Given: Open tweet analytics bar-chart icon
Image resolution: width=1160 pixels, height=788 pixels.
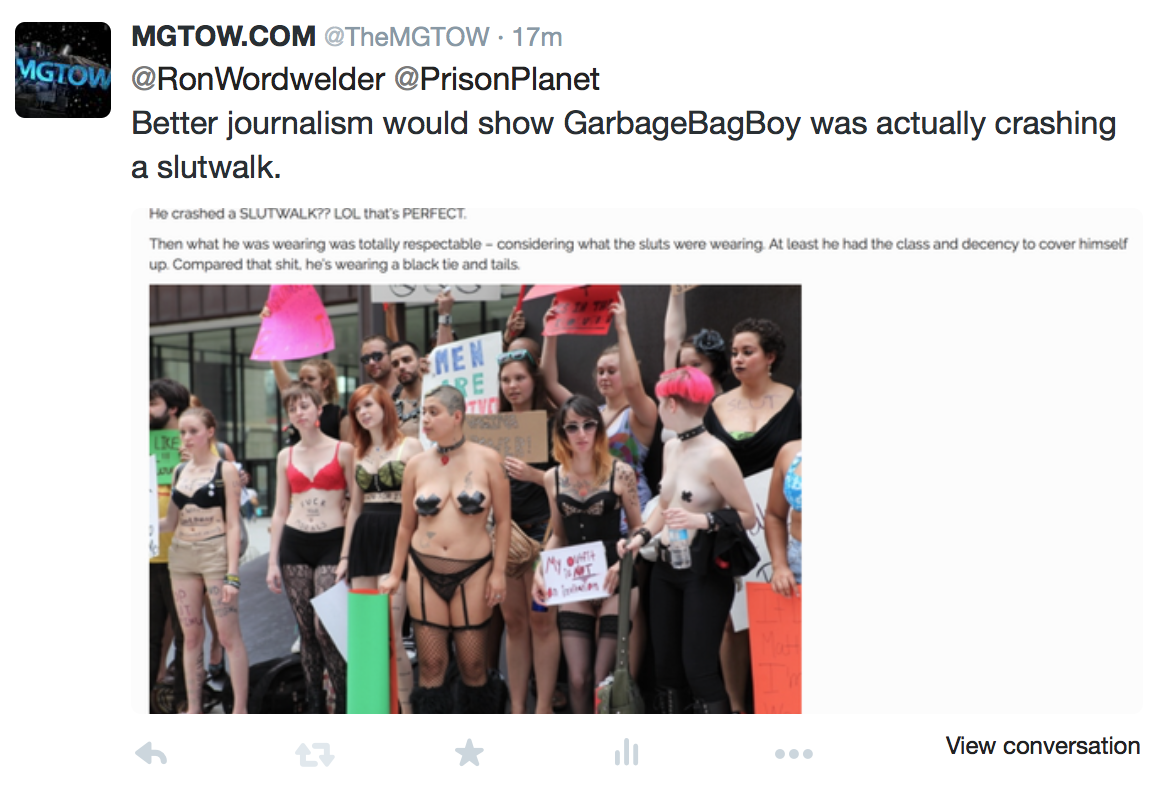Looking at the screenshot, I should tap(626, 752).
